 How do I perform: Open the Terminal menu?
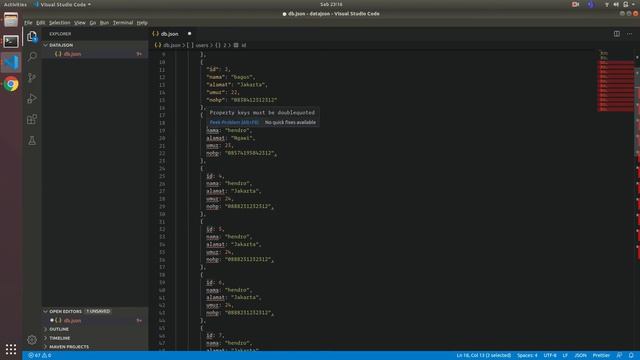coord(123,22)
